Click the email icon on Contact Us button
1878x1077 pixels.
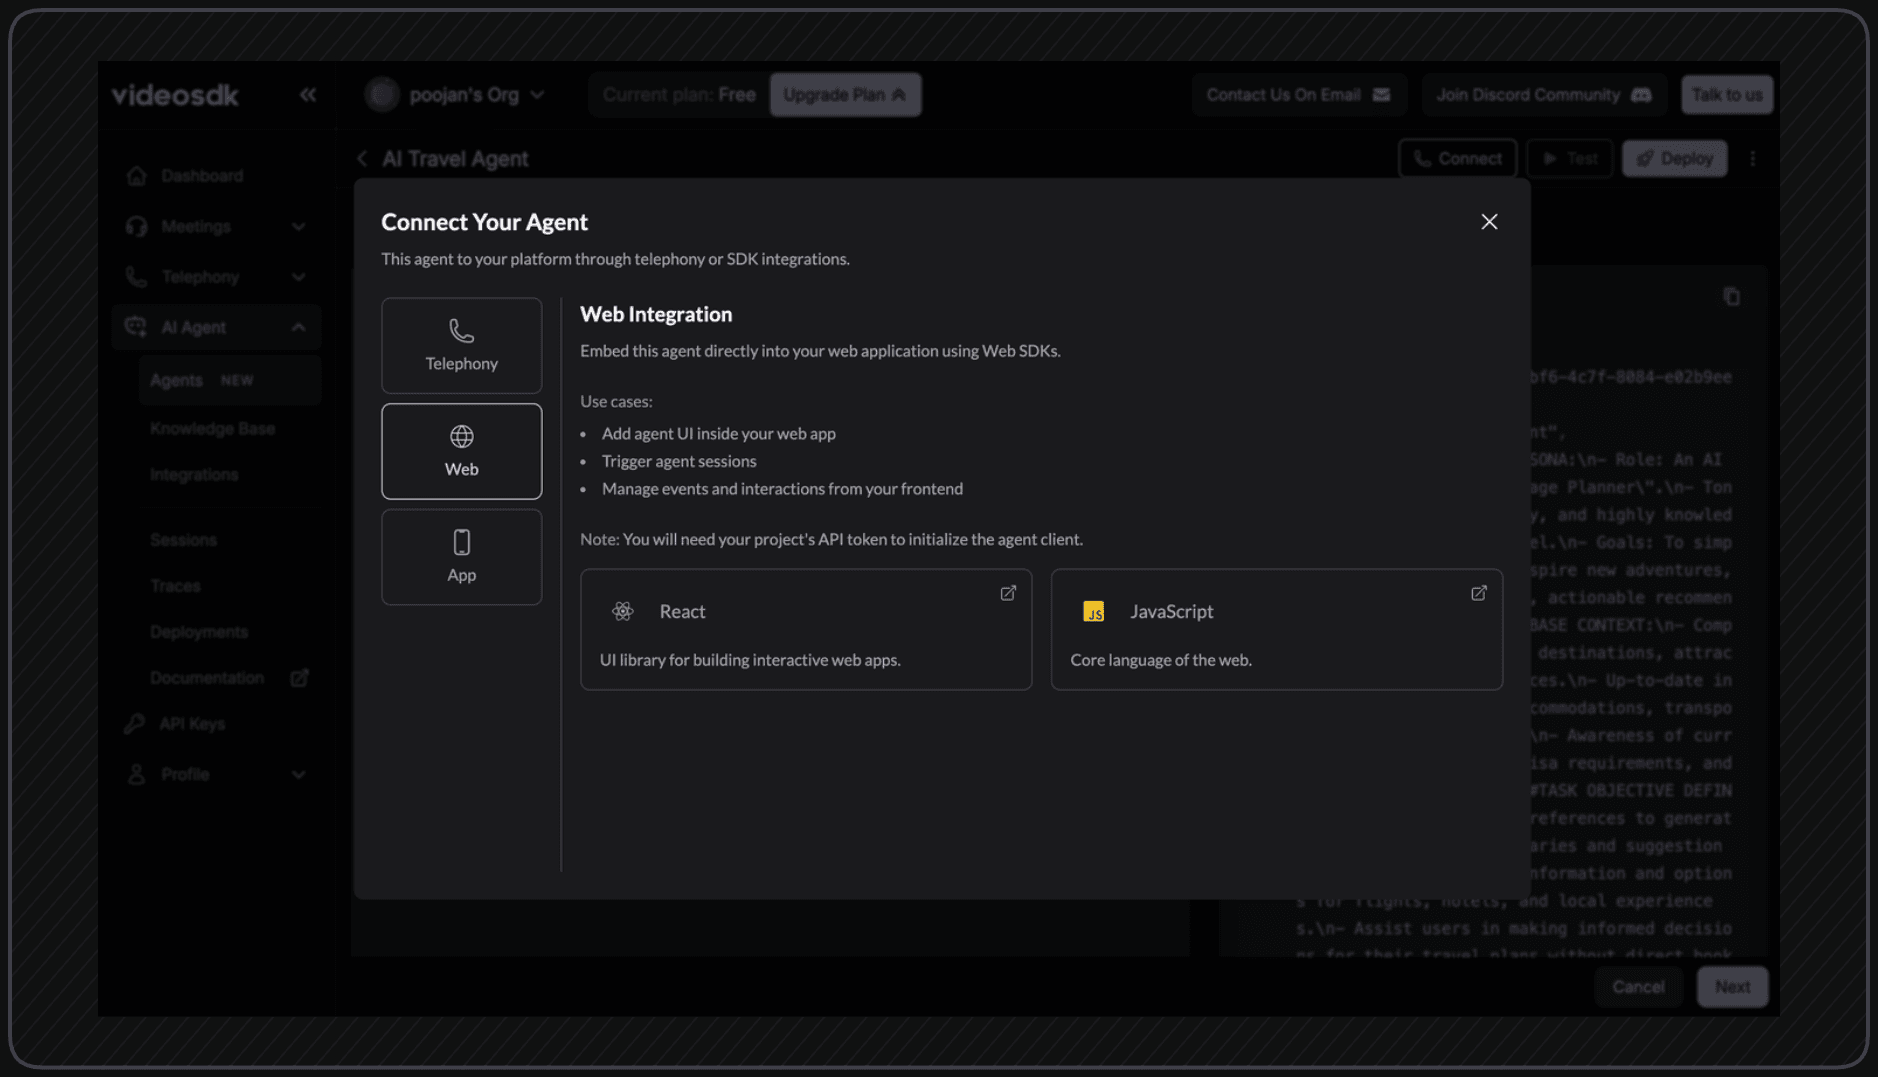(x=1383, y=94)
